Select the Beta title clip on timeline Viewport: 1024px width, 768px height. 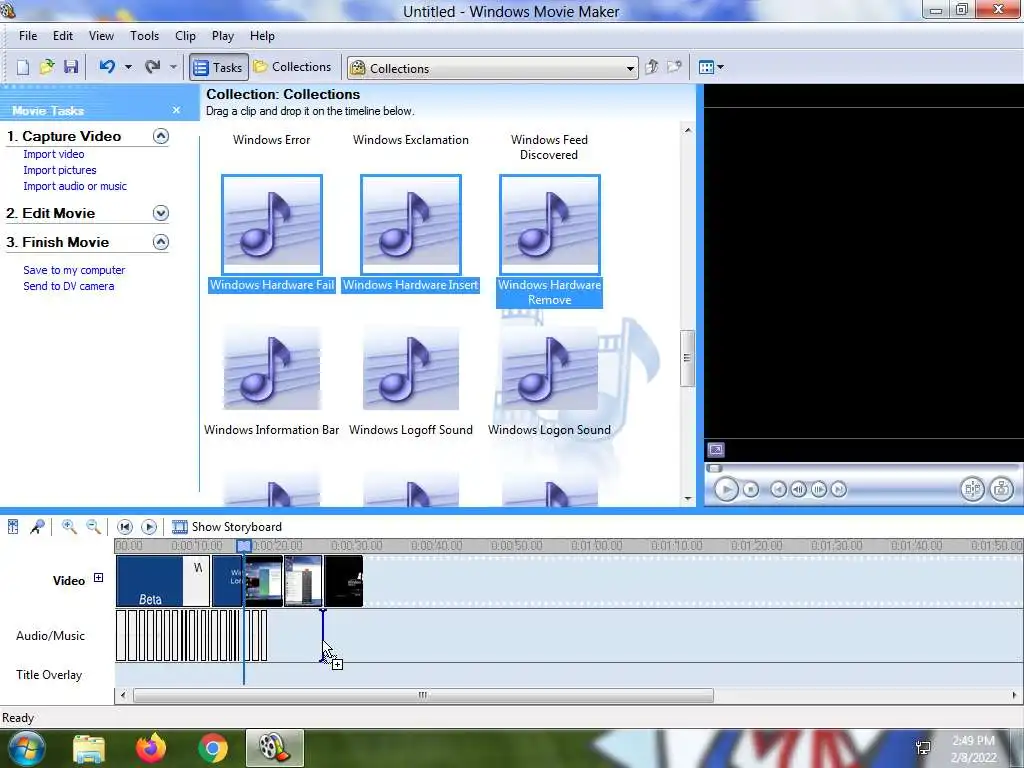163,581
